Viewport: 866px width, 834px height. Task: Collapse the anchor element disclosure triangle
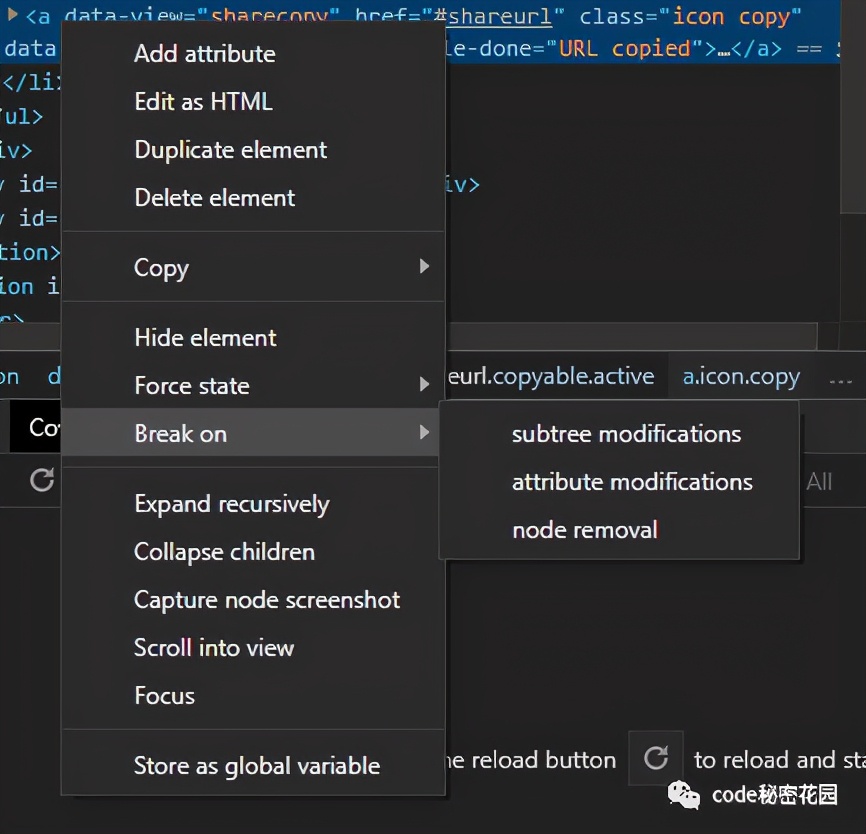click(x=10, y=13)
